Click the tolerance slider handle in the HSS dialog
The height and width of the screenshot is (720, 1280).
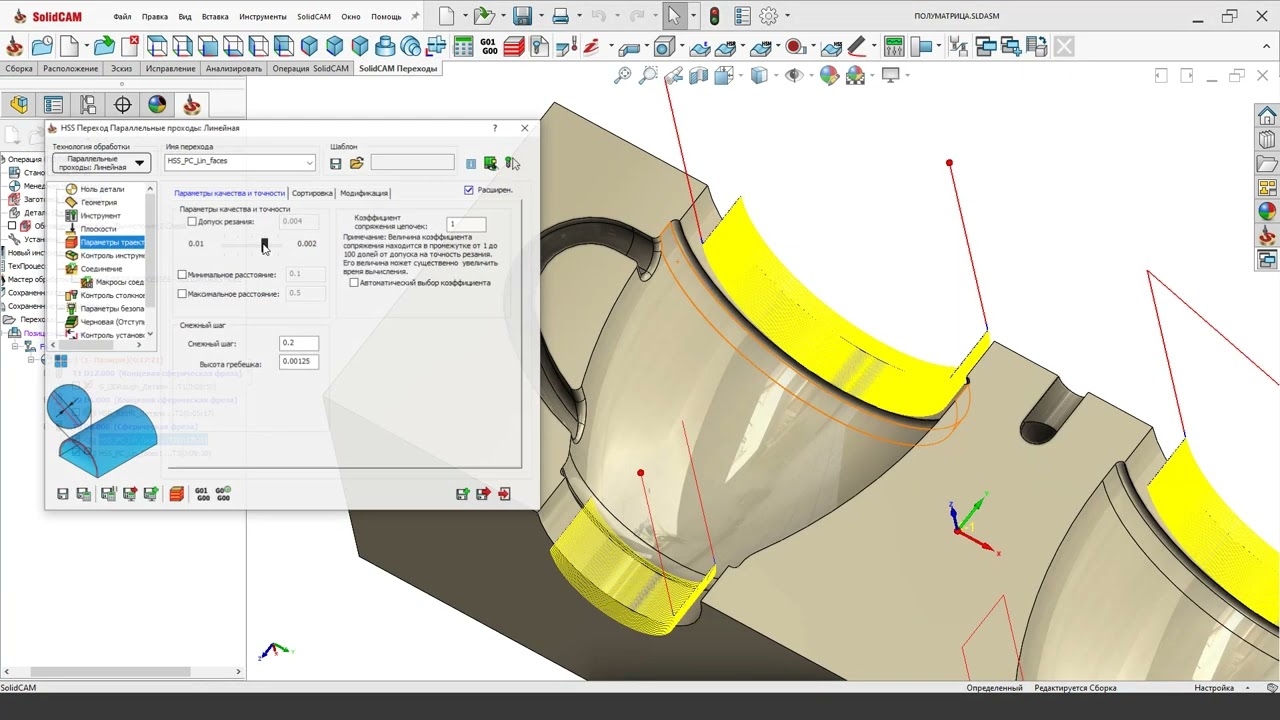pos(265,243)
